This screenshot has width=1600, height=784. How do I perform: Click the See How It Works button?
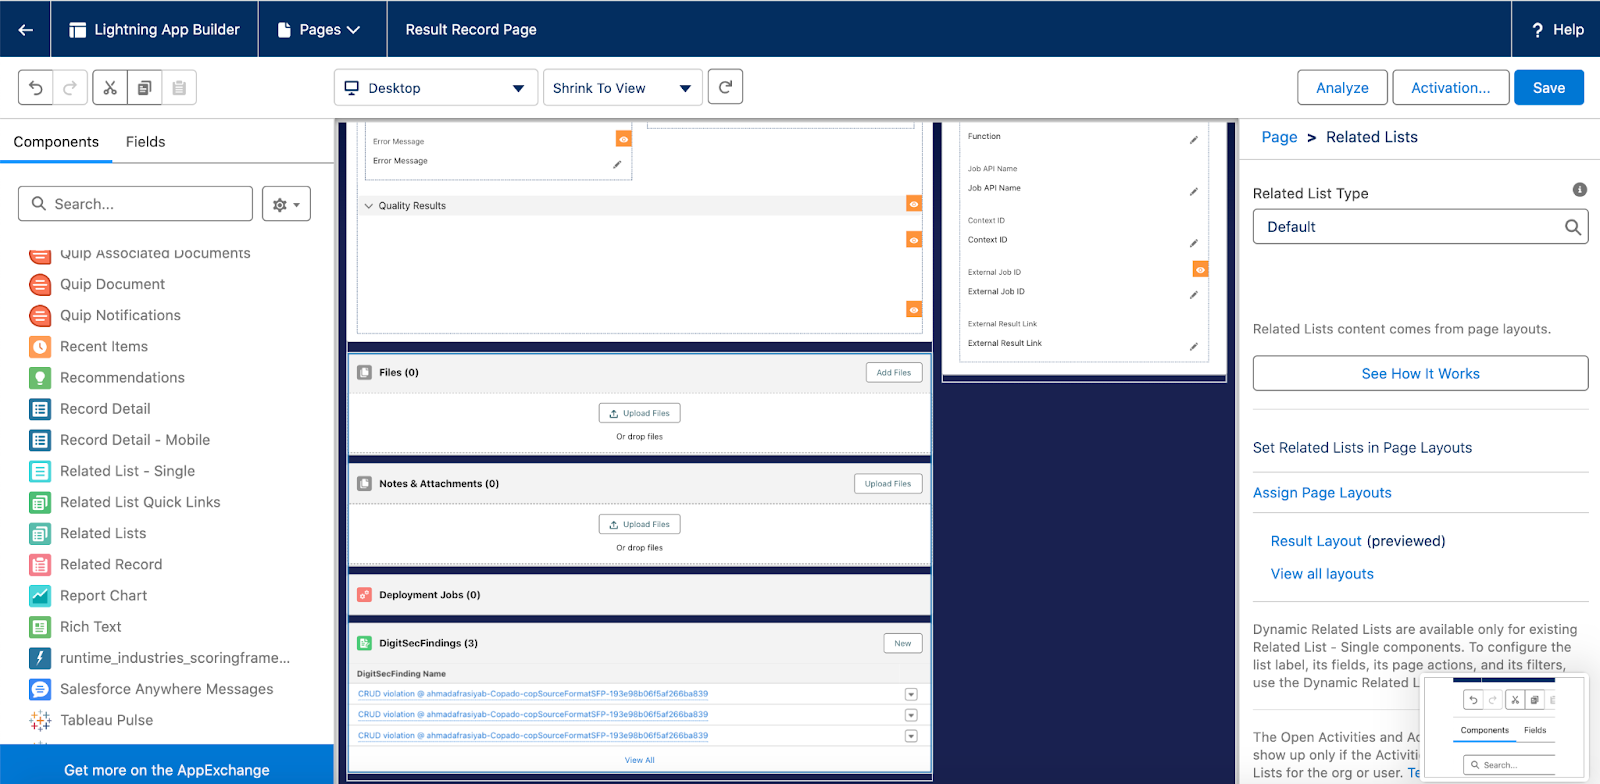[1420, 373]
